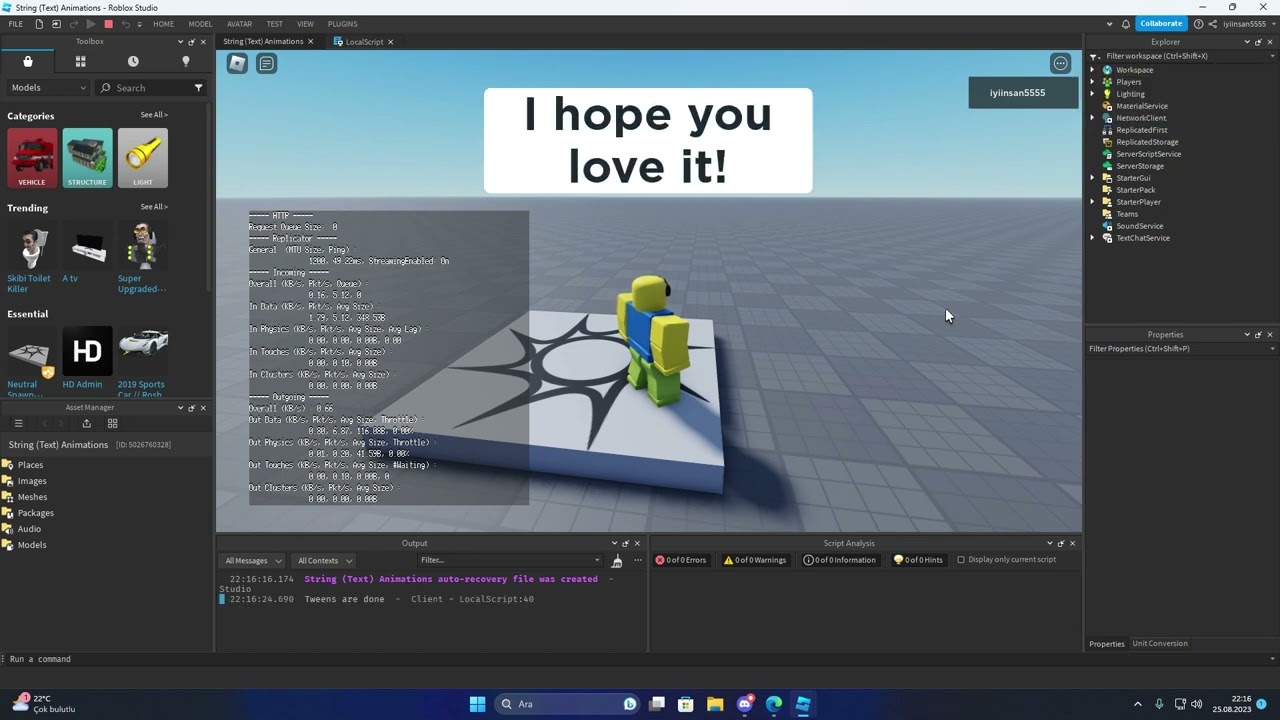Click the Asset Manager bulk import upload icon
The height and width of the screenshot is (720, 1280).
86,423
